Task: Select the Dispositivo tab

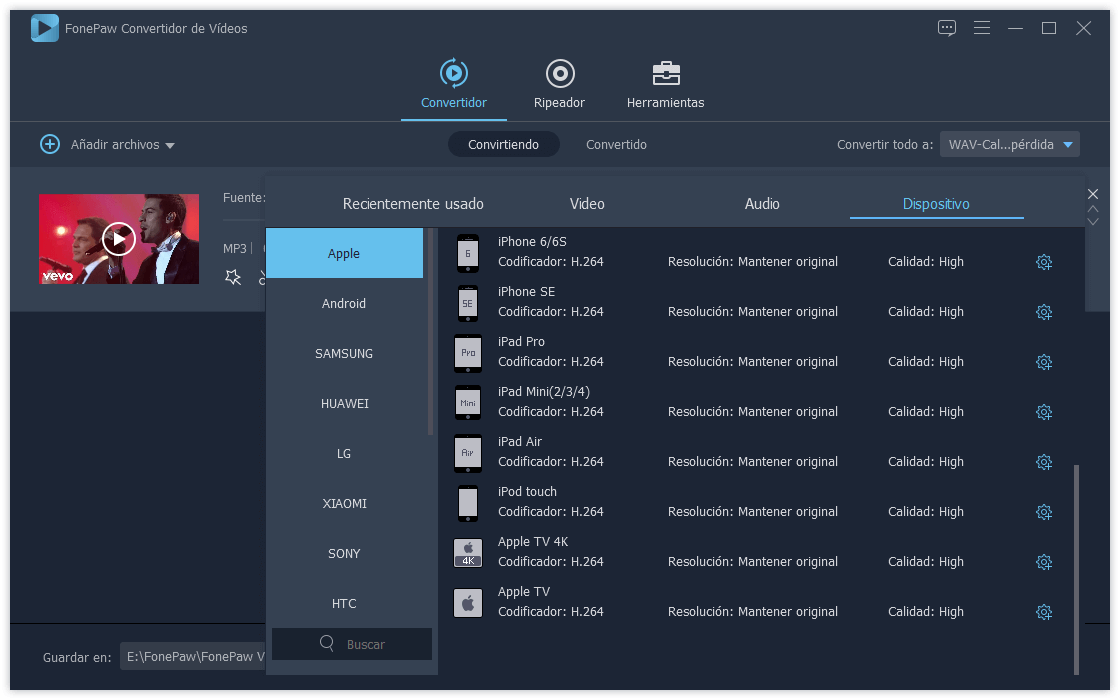Action: 936,204
